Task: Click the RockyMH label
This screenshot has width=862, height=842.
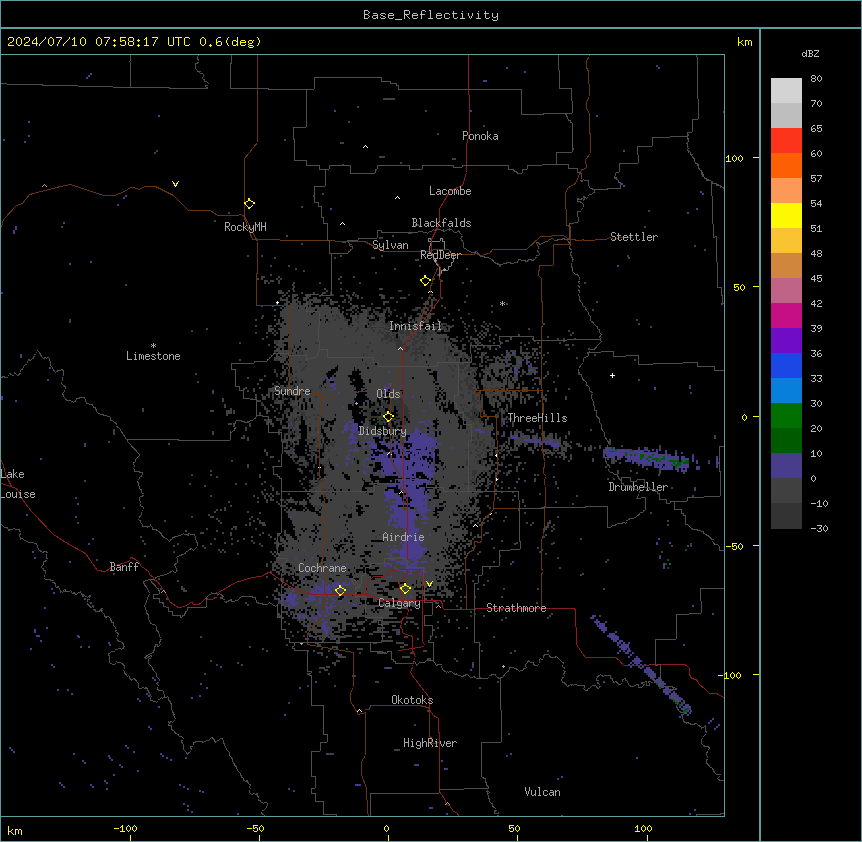Action: pos(245,227)
